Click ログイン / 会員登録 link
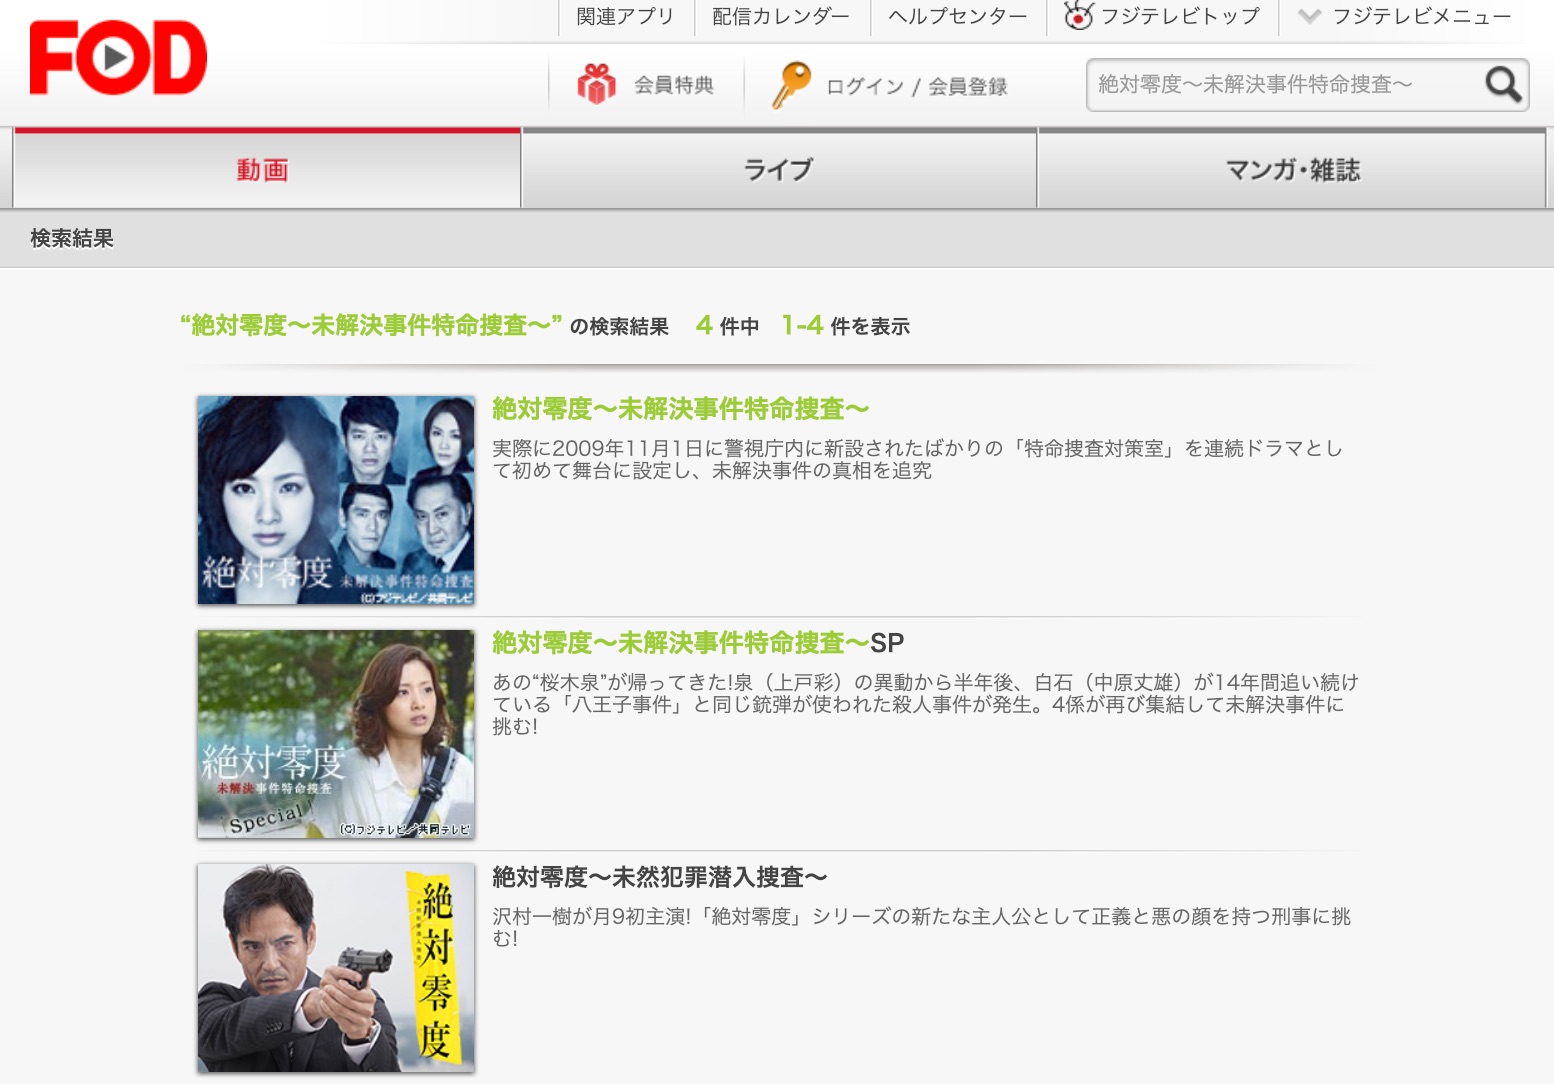 [x=916, y=87]
